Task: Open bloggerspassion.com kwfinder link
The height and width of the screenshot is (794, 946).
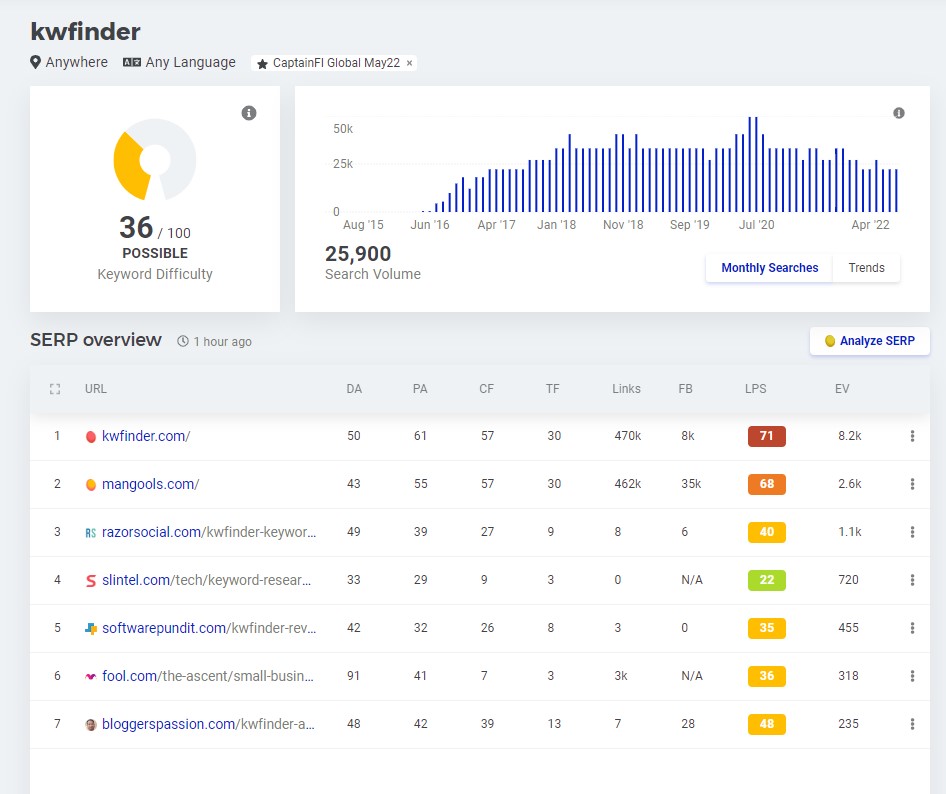Action: tap(208, 724)
